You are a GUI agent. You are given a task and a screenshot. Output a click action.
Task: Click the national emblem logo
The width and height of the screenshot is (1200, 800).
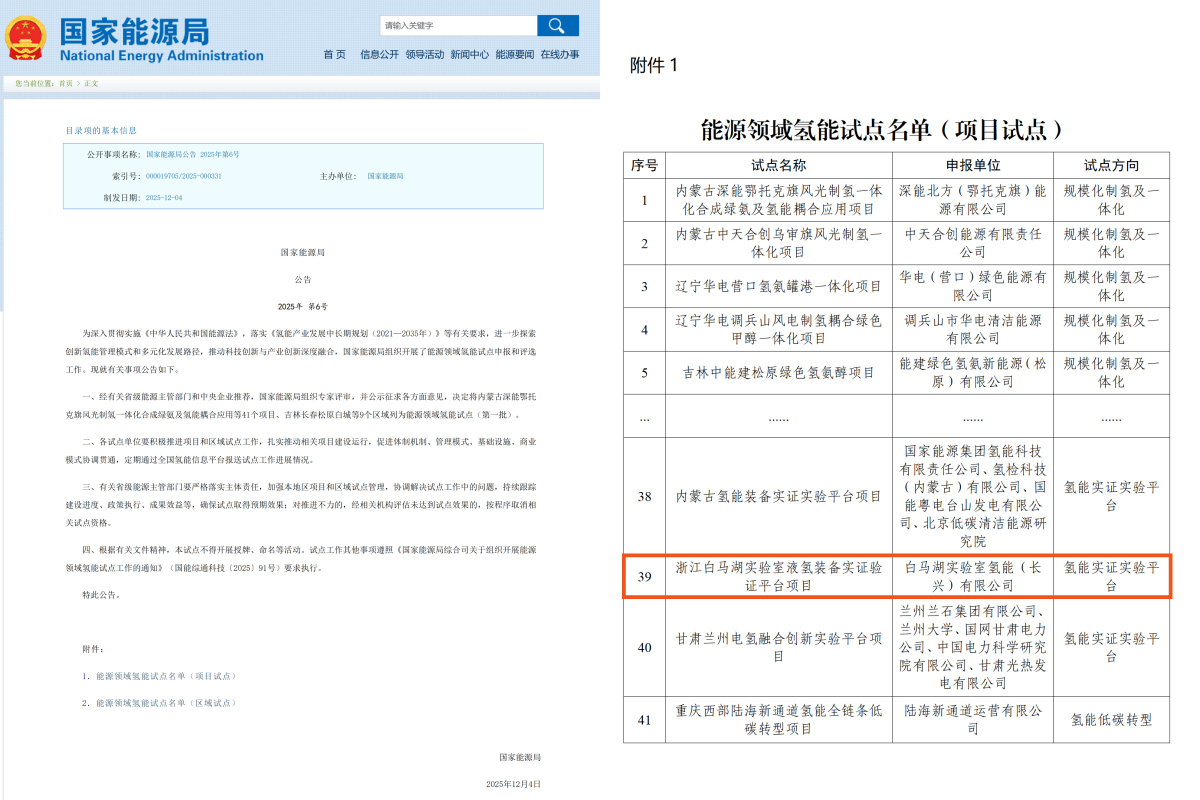(25, 38)
